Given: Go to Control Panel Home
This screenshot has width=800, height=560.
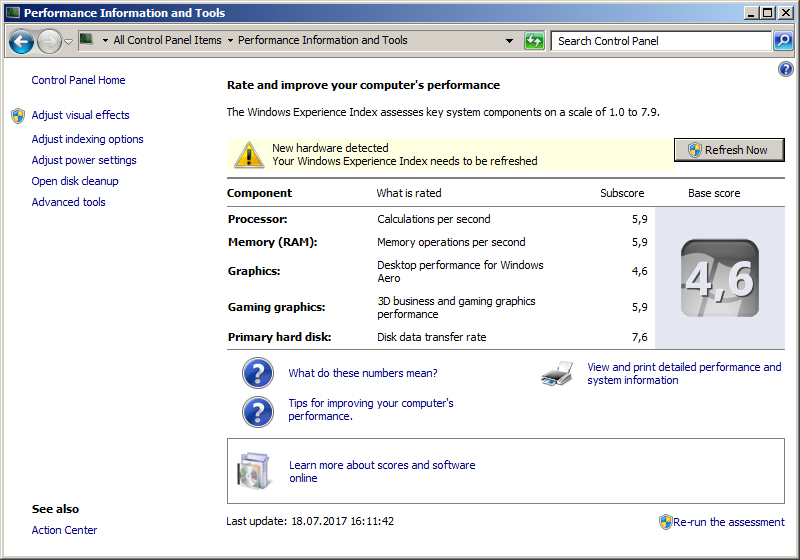Looking at the screenshot, I should (78, 80).
